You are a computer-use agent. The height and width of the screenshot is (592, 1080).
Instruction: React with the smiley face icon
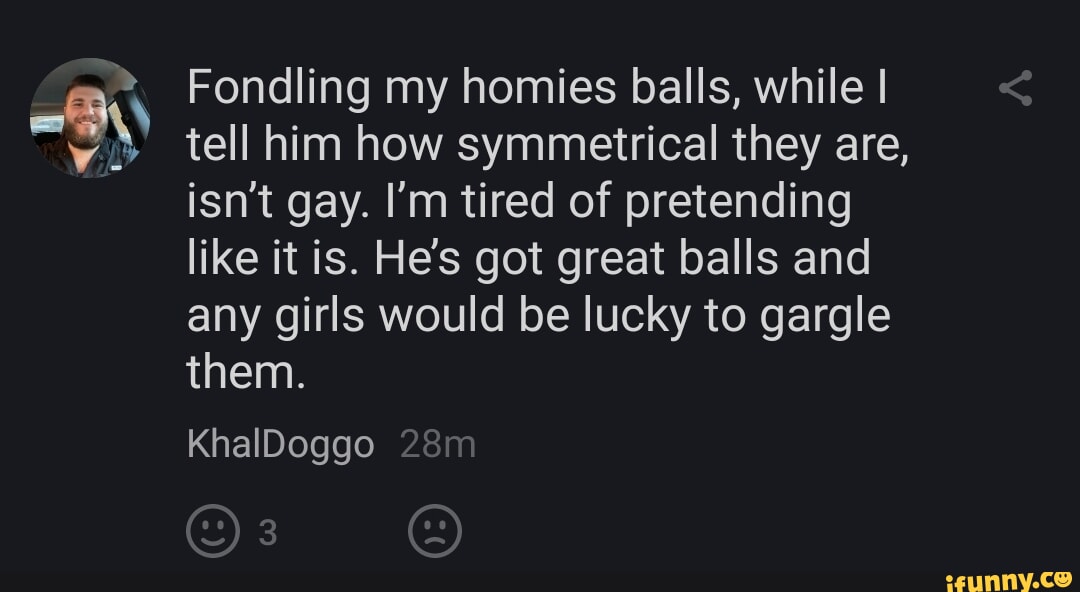point(213,532)
